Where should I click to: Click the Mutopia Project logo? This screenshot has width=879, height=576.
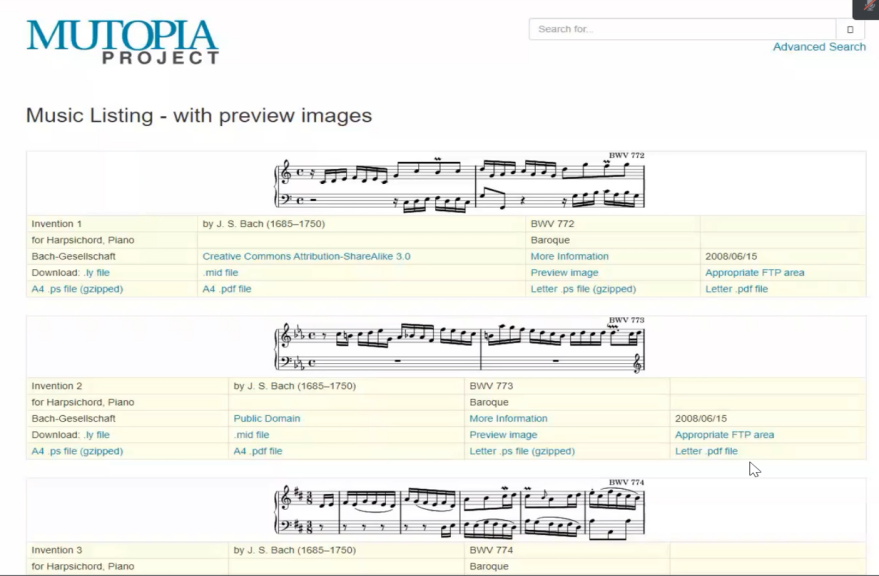[x=122, y=42]
